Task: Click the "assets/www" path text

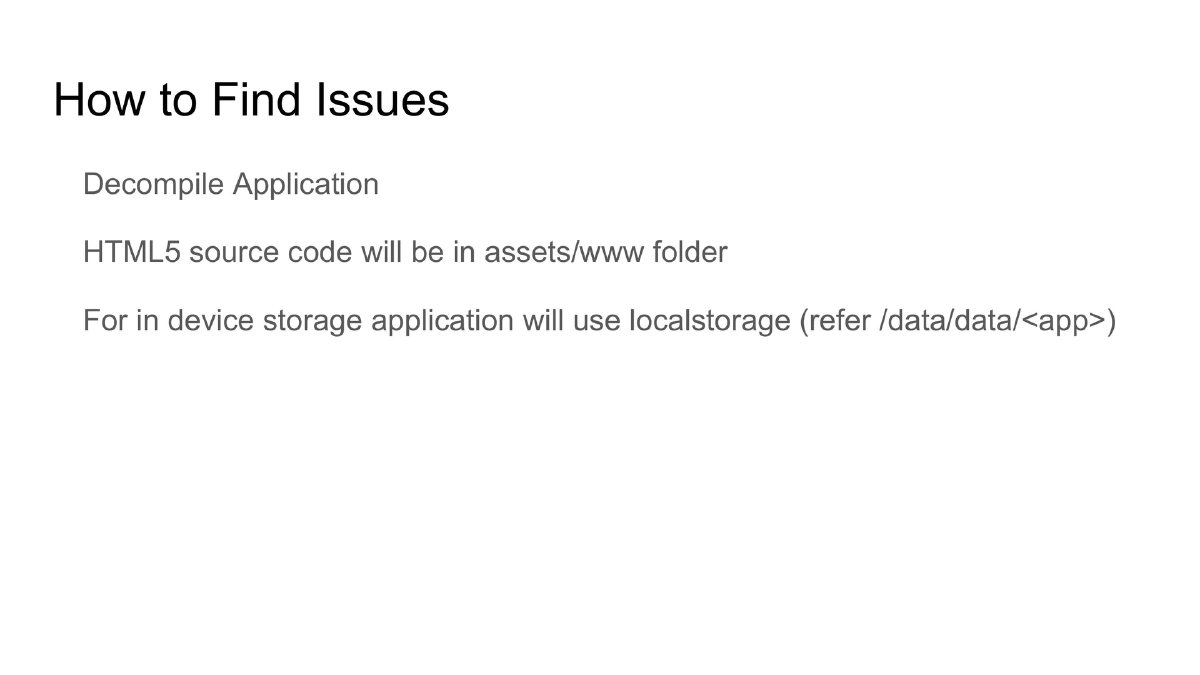Action: tap(564, 252)
